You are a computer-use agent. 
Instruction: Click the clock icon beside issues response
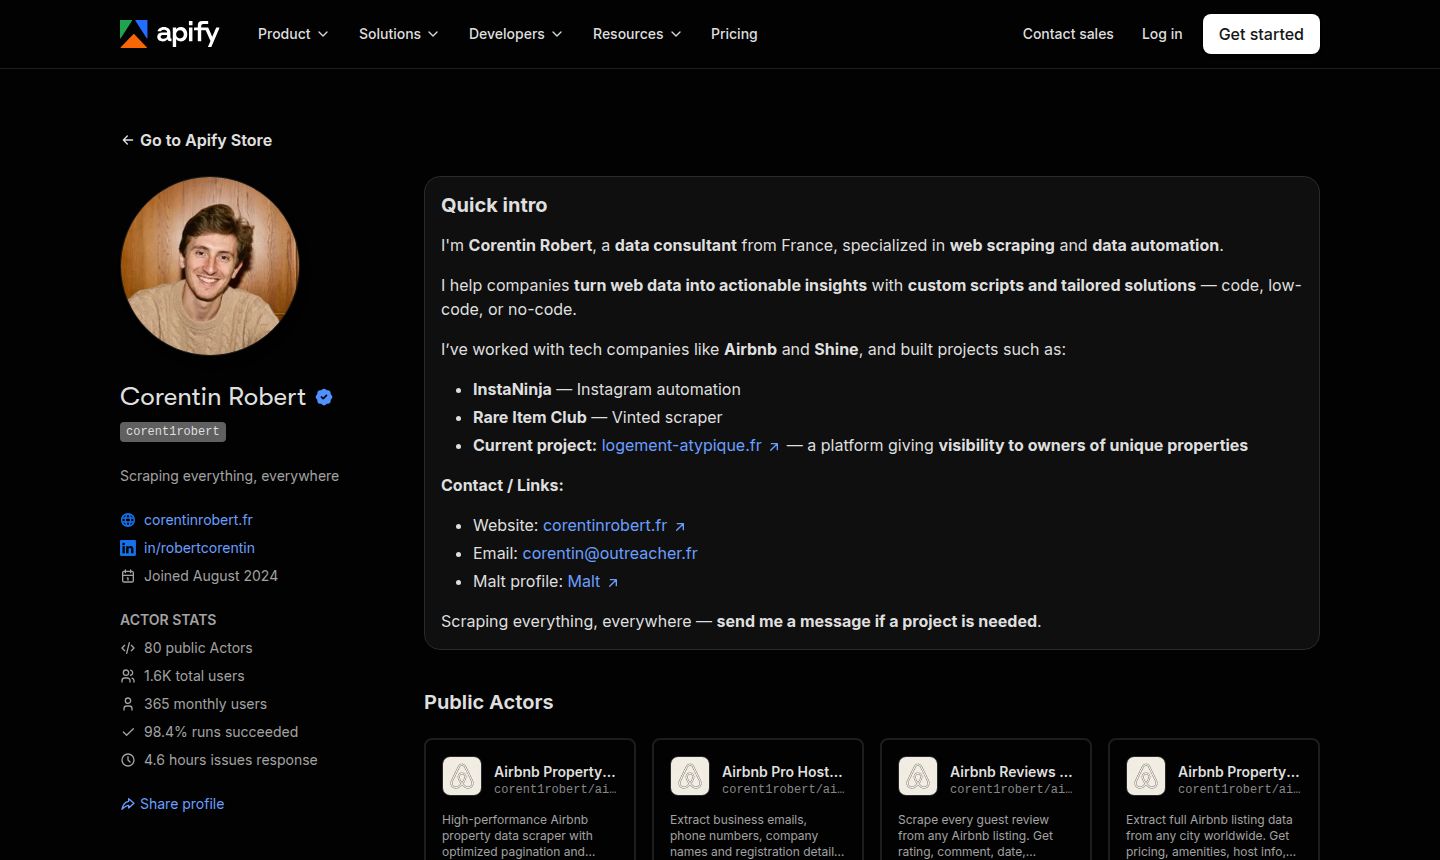128,760
